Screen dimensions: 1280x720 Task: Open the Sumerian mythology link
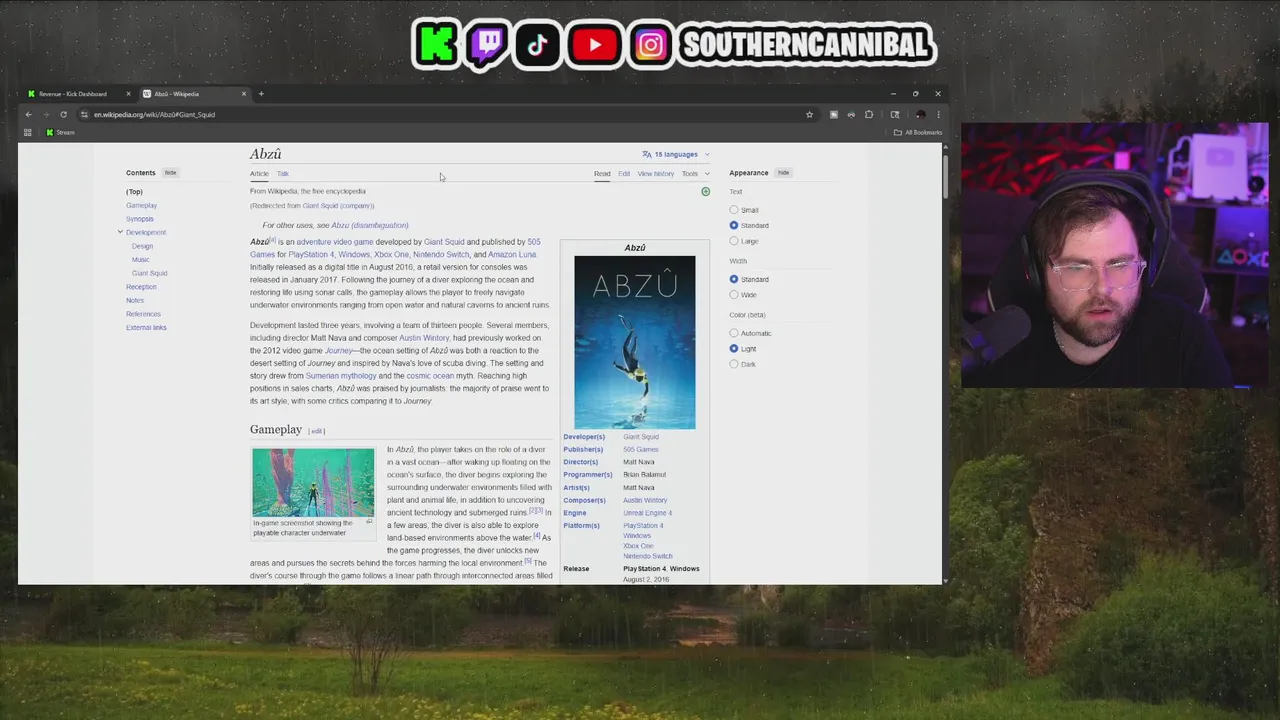click(341, 376)
